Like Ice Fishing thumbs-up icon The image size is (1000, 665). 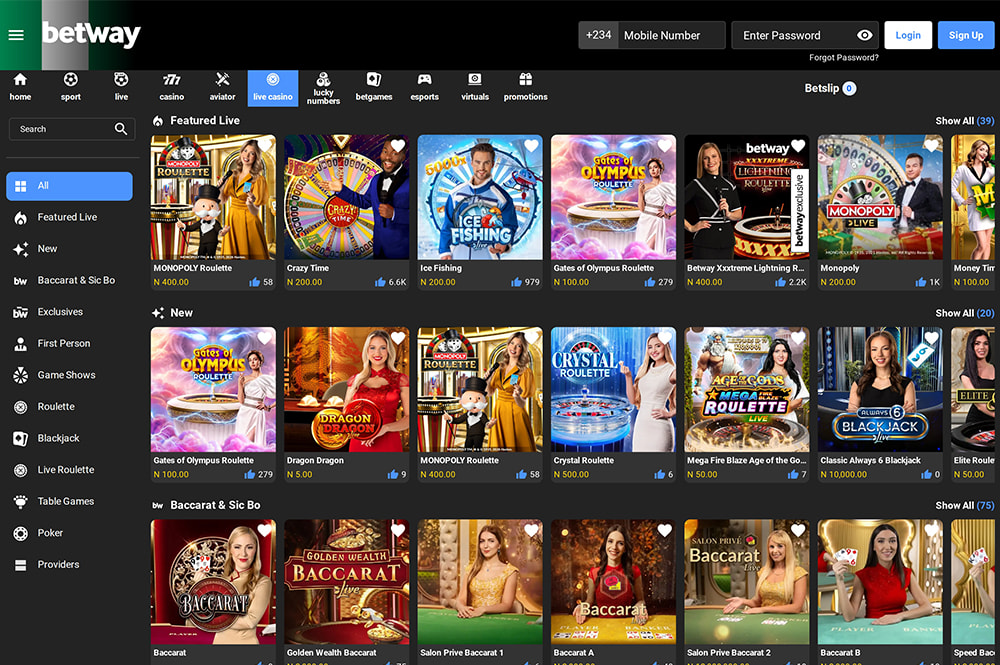pyautogui.click(x=516, y=282)
